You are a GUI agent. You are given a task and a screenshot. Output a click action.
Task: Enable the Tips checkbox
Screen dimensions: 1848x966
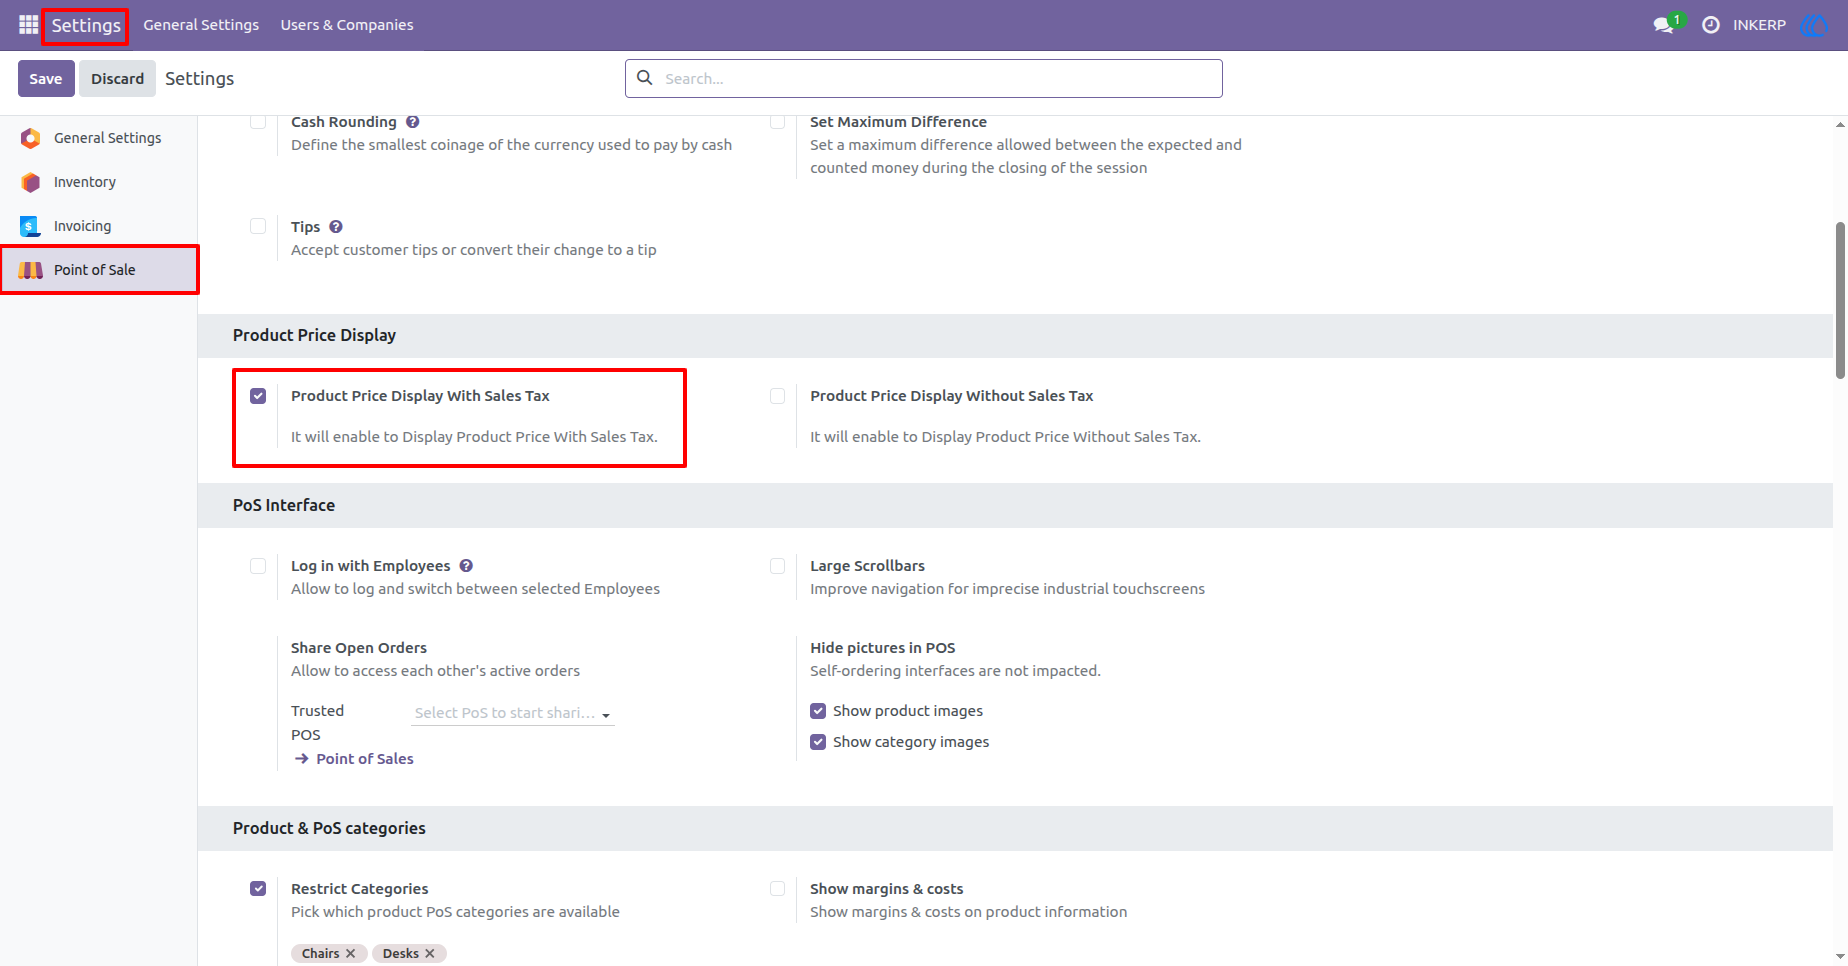258,227
